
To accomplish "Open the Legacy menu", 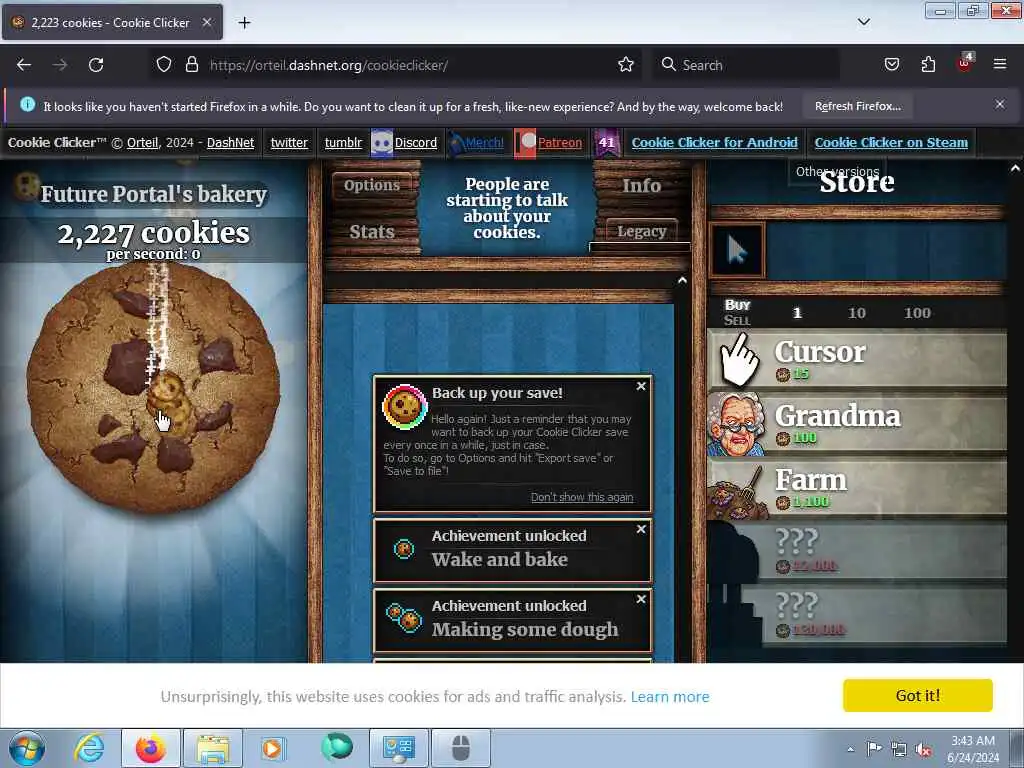I will [641, 231].
